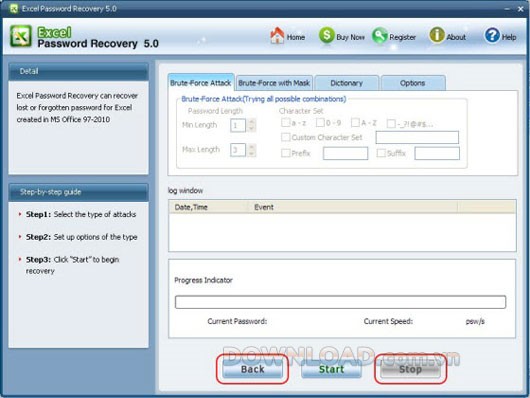Click the Buy Now dollar icon

(x=327, y=35)
